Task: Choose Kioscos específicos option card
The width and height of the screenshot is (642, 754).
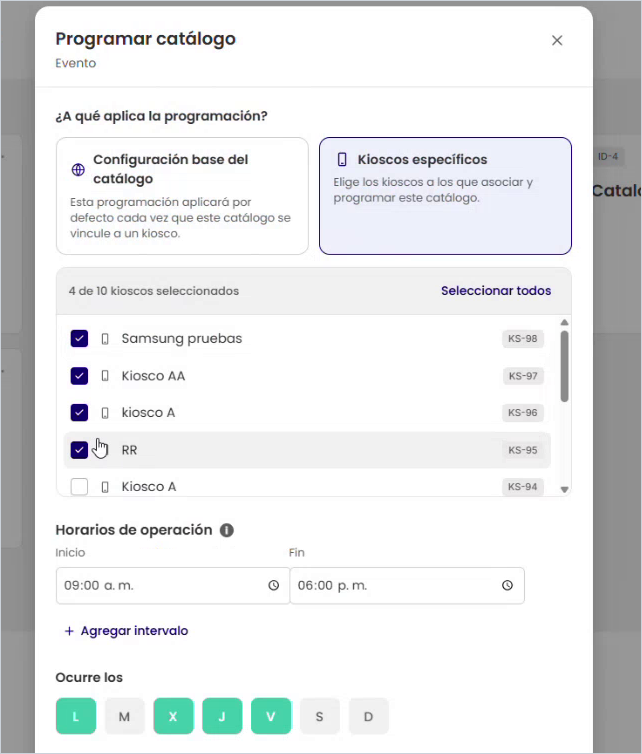Action: (445, 196)
